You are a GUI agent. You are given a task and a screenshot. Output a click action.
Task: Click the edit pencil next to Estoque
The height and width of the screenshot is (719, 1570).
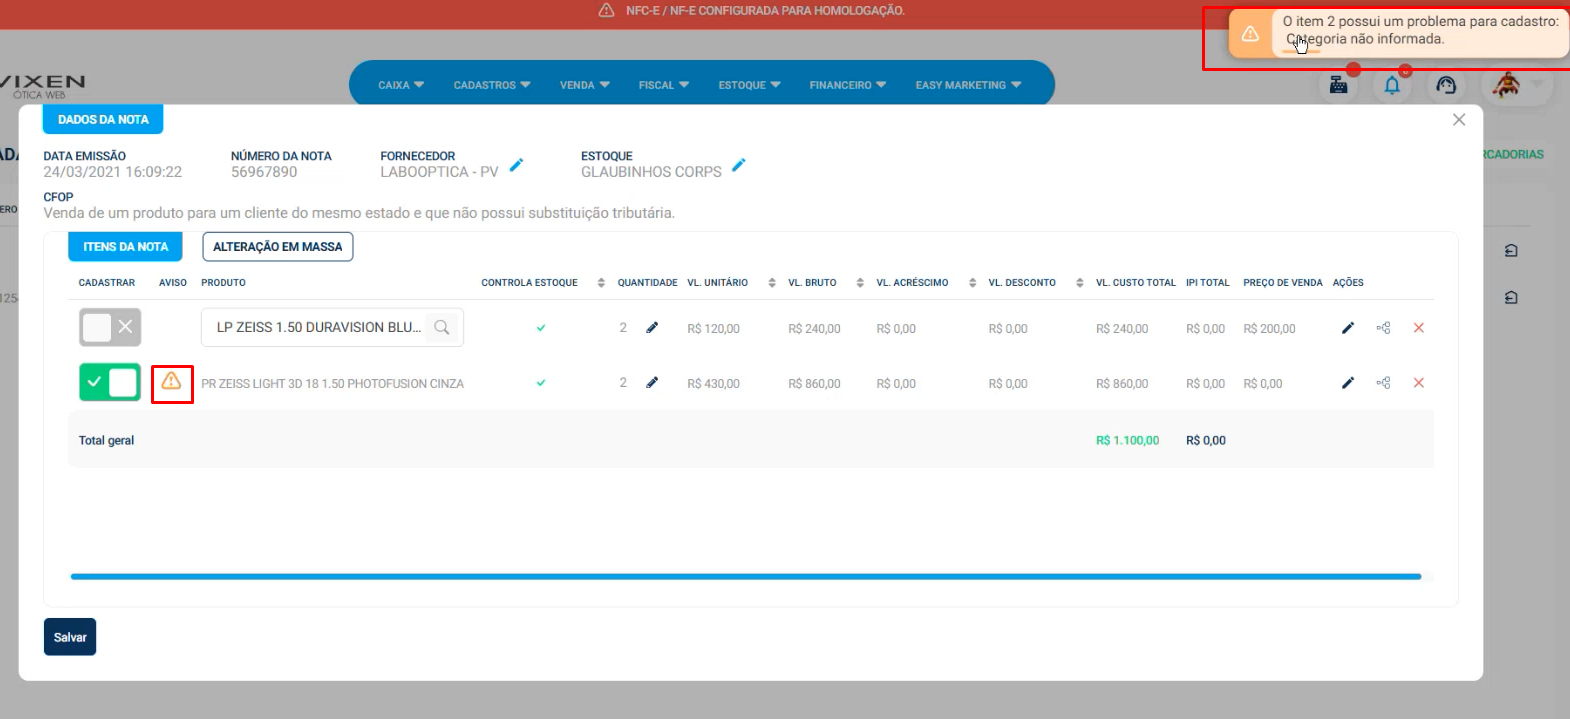(x=738, y=165)
